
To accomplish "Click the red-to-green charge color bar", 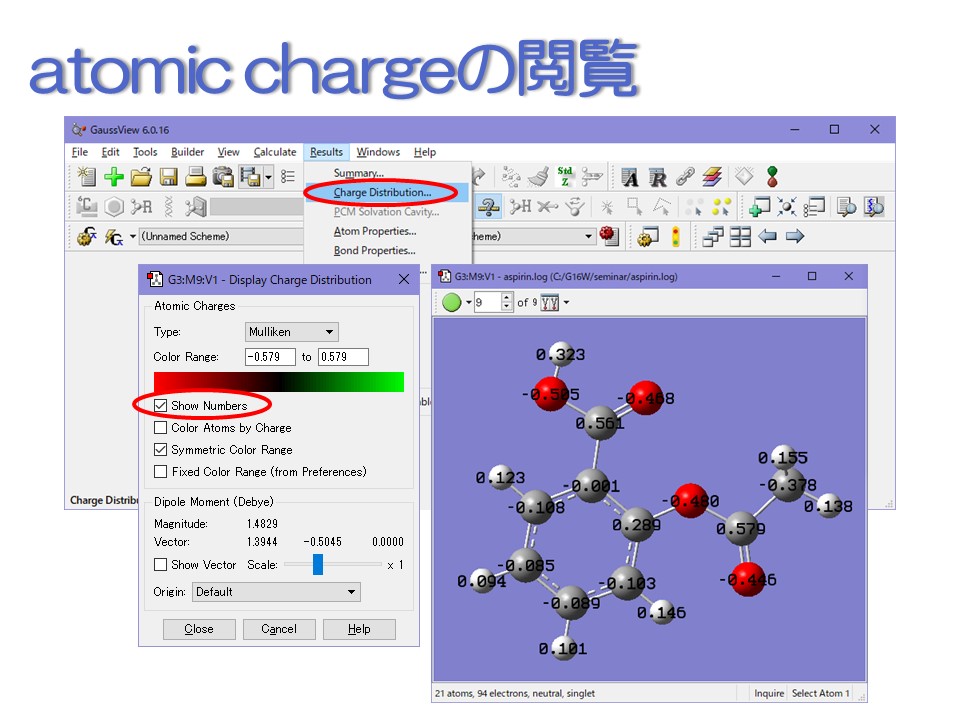I will (279, 382).
